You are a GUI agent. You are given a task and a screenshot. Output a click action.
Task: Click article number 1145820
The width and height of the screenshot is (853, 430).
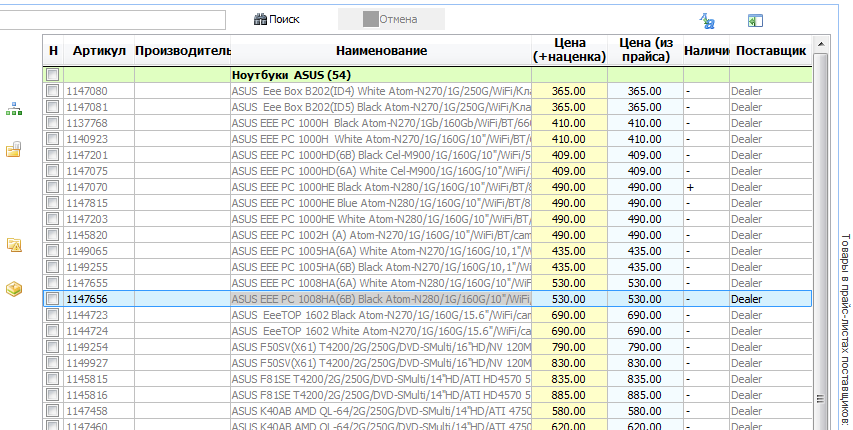click(x=87, y=235)
